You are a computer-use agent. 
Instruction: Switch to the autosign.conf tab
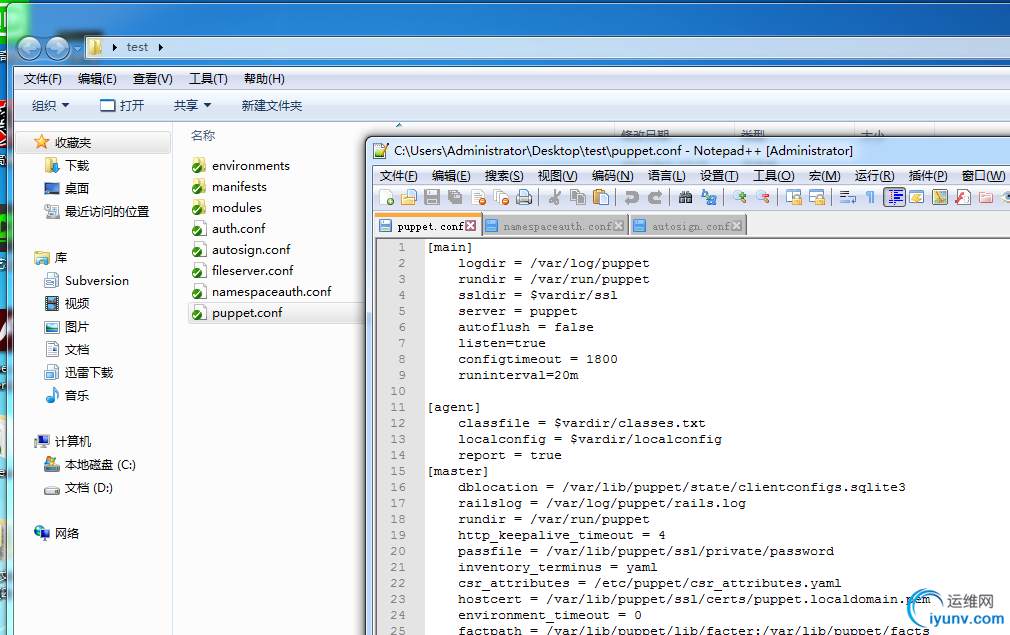[690, 226]
